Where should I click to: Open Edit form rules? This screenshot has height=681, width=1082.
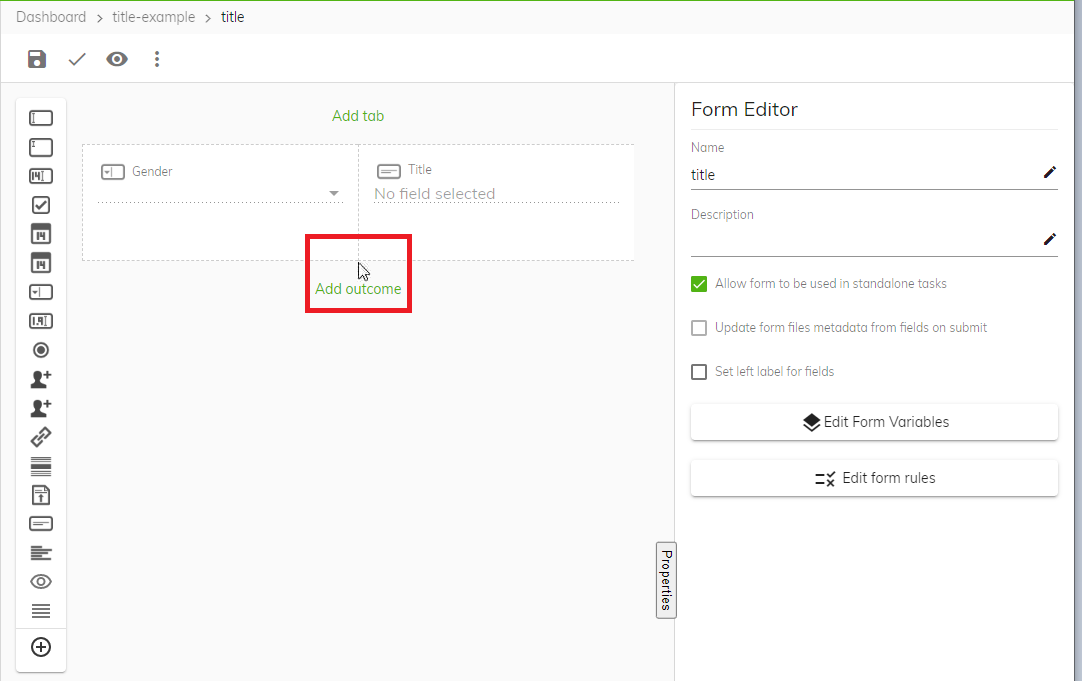(x=874, y=478)
